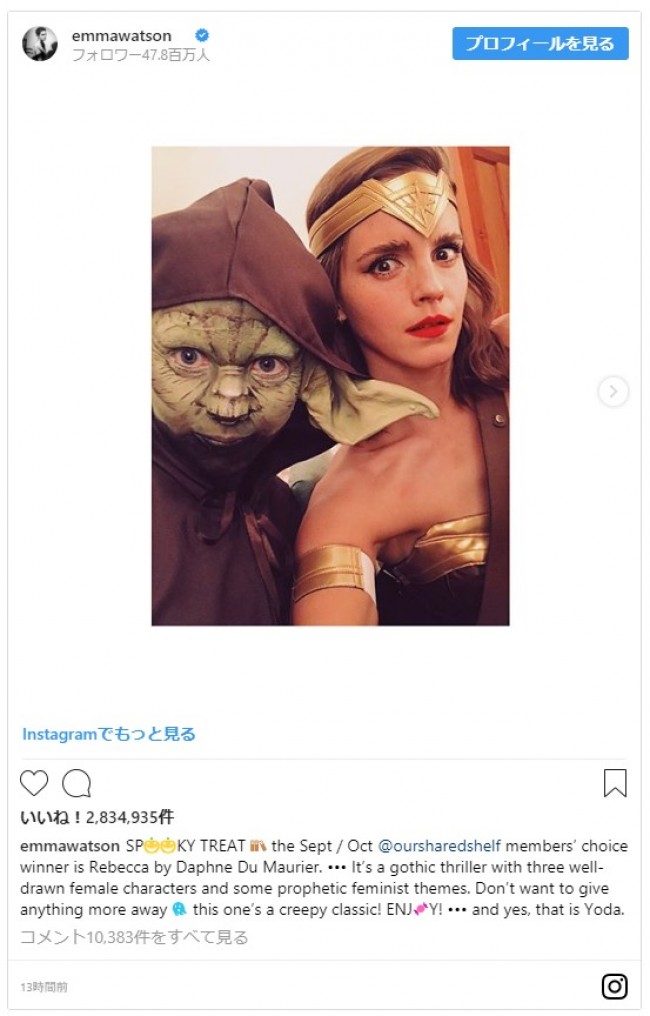Viewport: 650px width, 1016px height.
Task: Open the Halloween costume selfie photo
Action: tap(331, 386)
